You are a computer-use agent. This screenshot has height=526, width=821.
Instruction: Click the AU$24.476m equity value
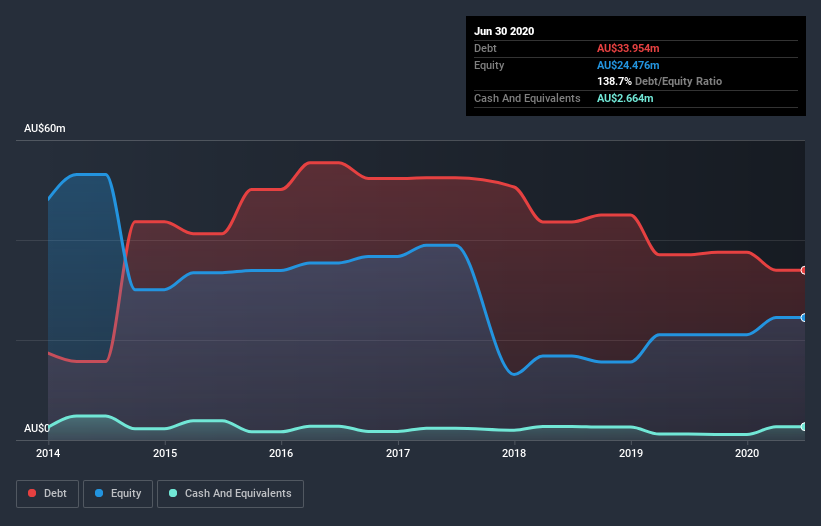pyautogui.click(x=628, y=65)
